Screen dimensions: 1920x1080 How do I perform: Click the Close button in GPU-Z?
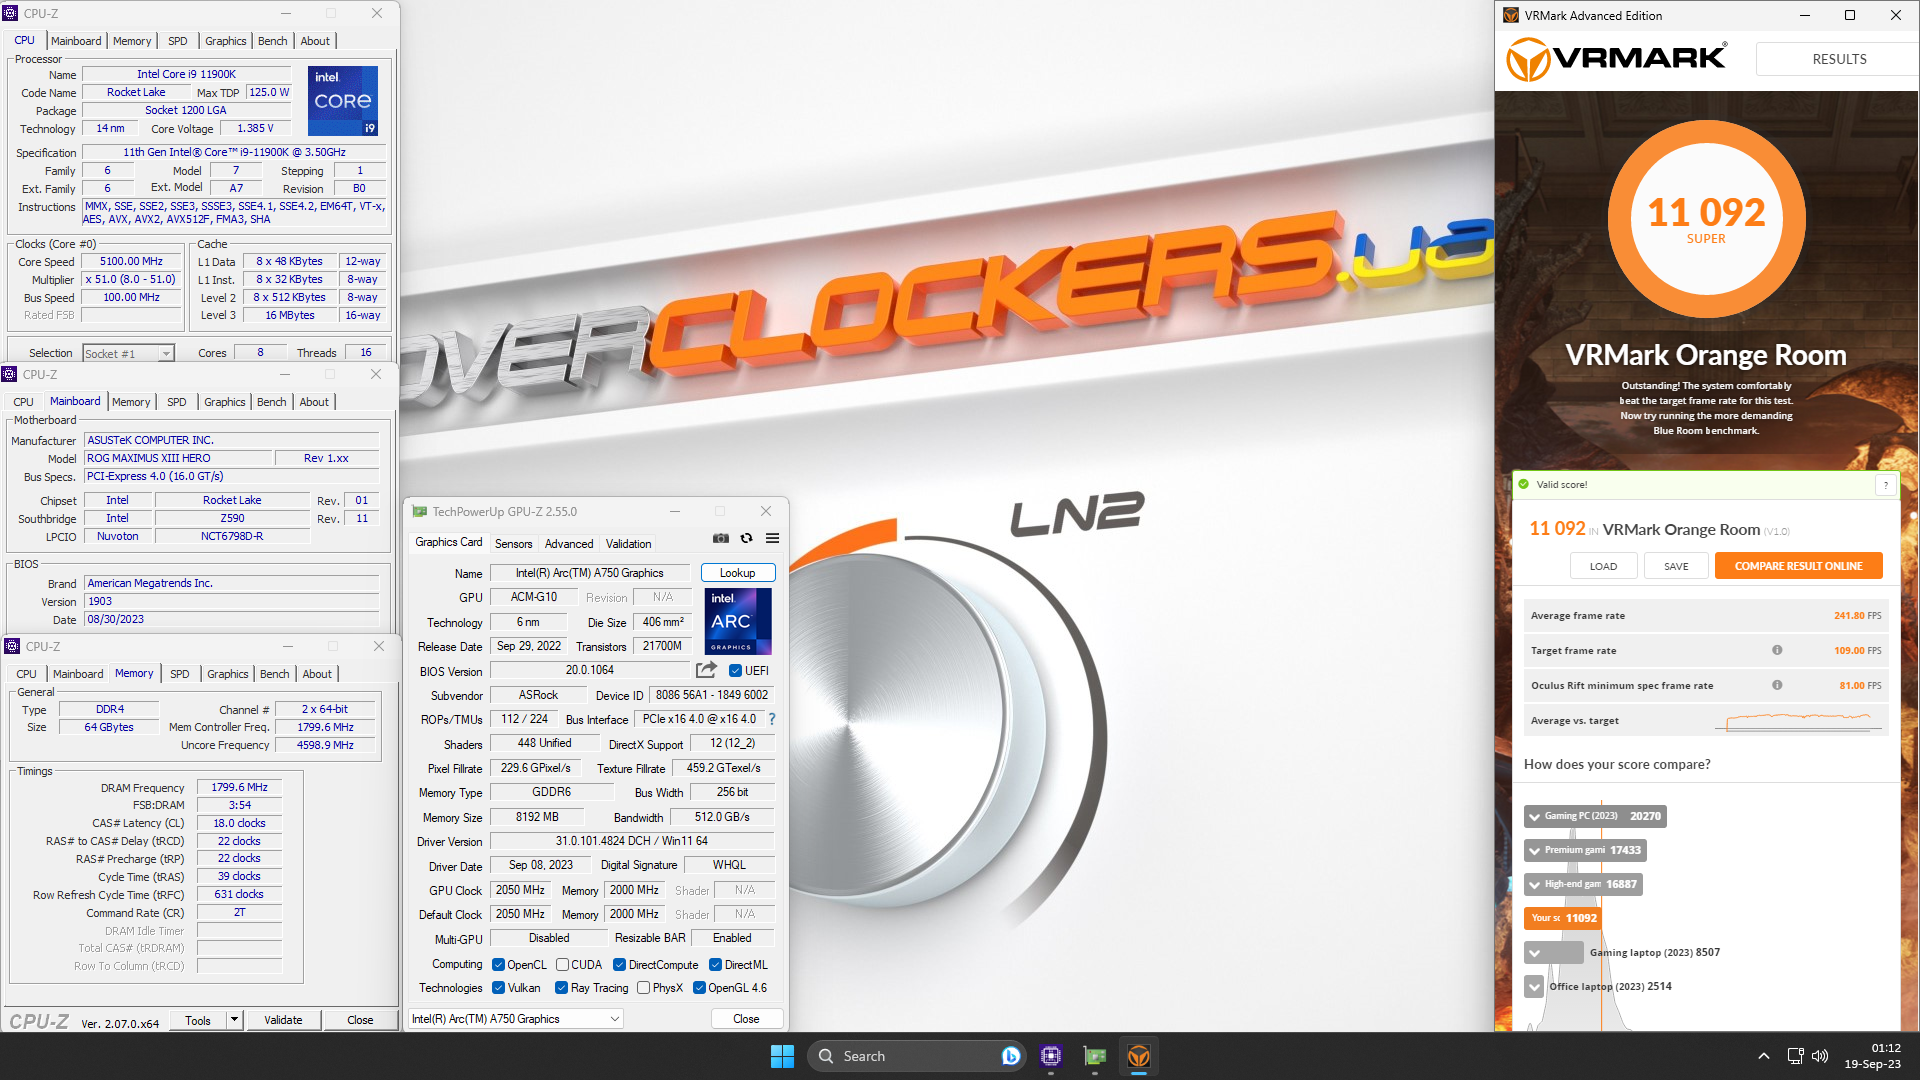(746, 1019)
